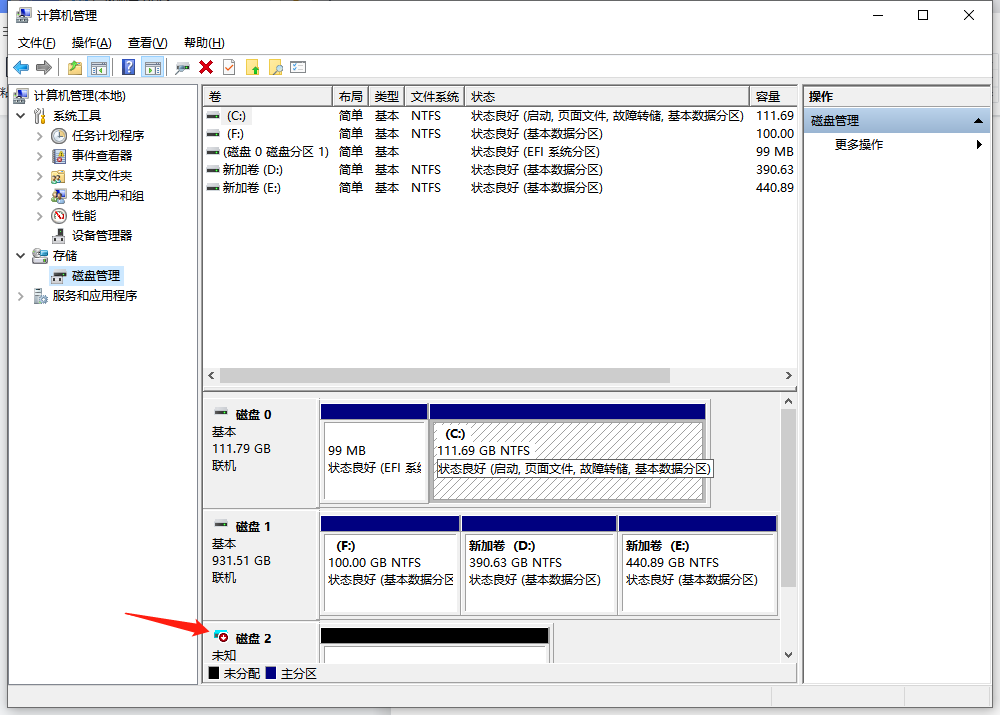Open Help via the question mark icon

pos(129,67)
